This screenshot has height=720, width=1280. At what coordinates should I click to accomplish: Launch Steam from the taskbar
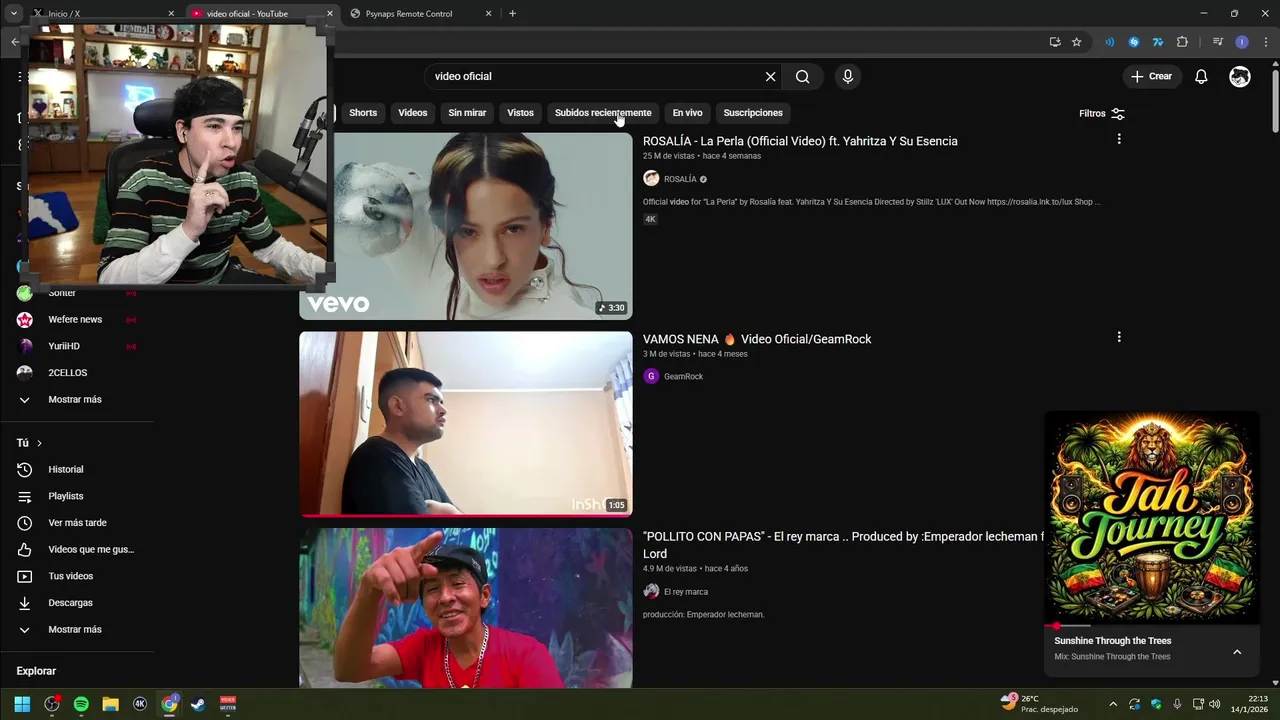[x=199, y=704]
